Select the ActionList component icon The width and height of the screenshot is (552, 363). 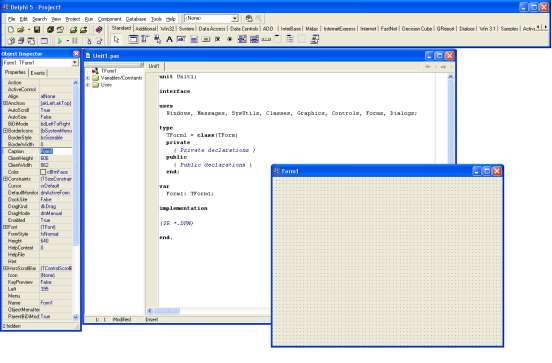(x=315, y=39)
